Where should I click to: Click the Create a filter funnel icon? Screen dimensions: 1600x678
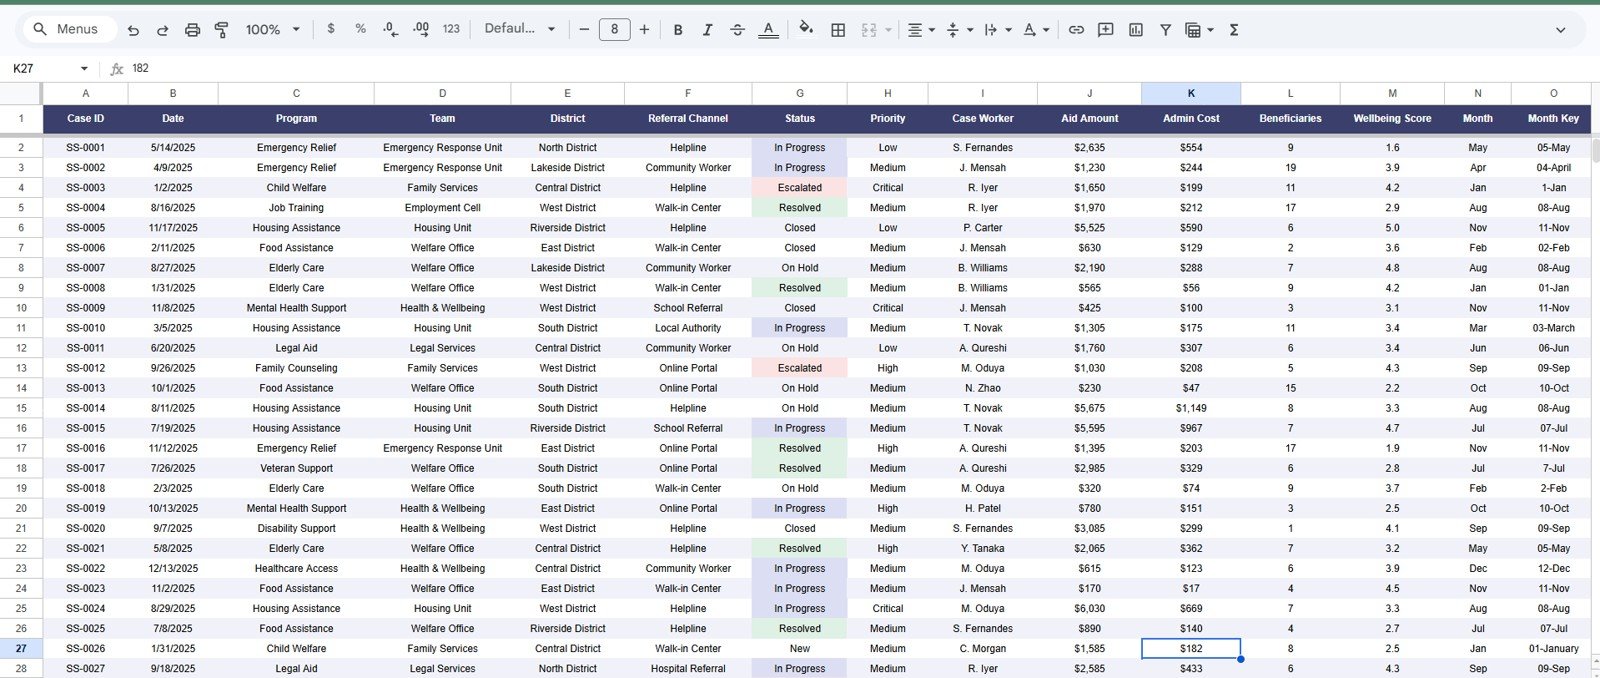1165,30
